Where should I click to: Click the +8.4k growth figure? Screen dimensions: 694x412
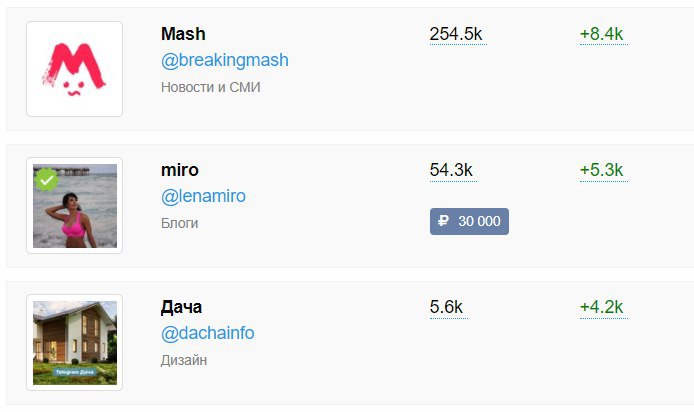pyautogui.click(x=602, y=34)
